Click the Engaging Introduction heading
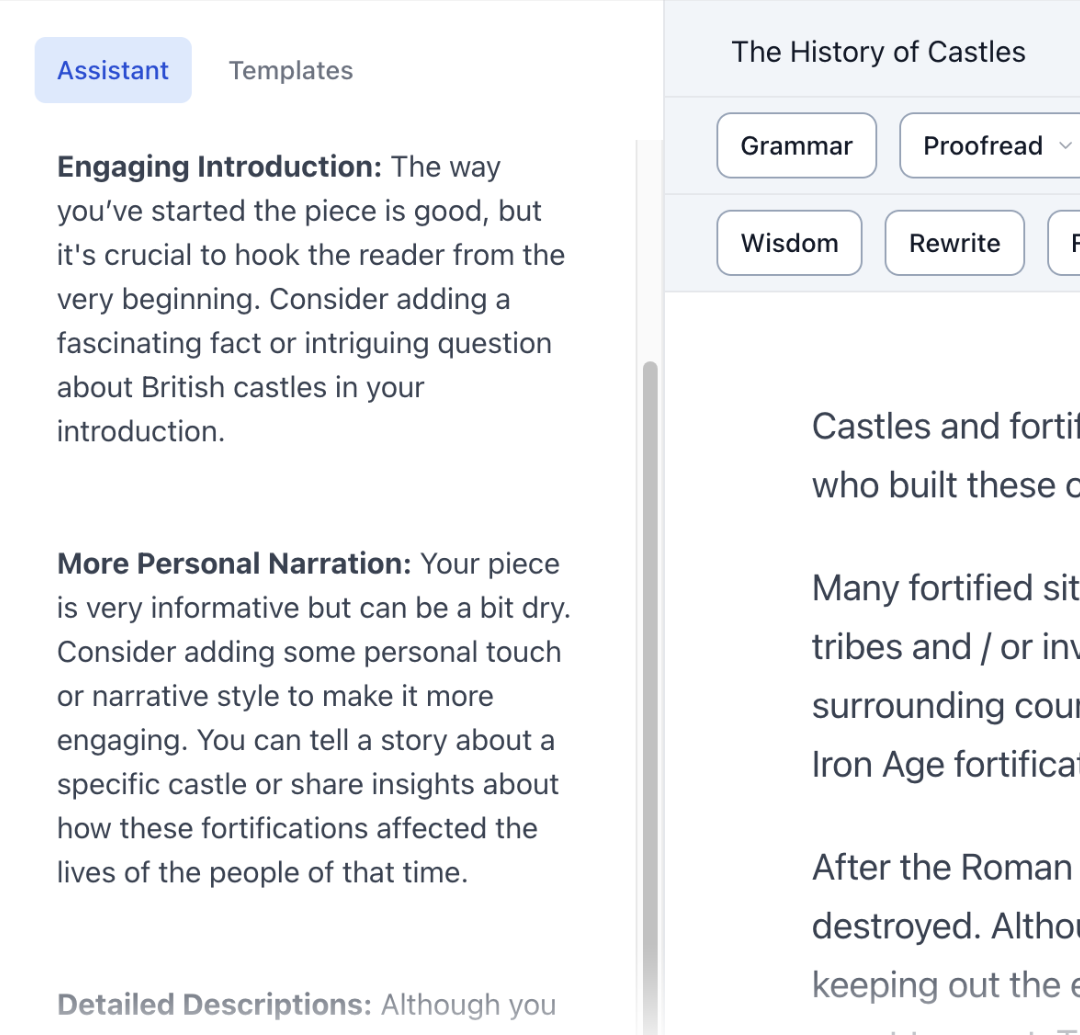The width and height of the screenshot is (1080, 1035). coord(219,167)
